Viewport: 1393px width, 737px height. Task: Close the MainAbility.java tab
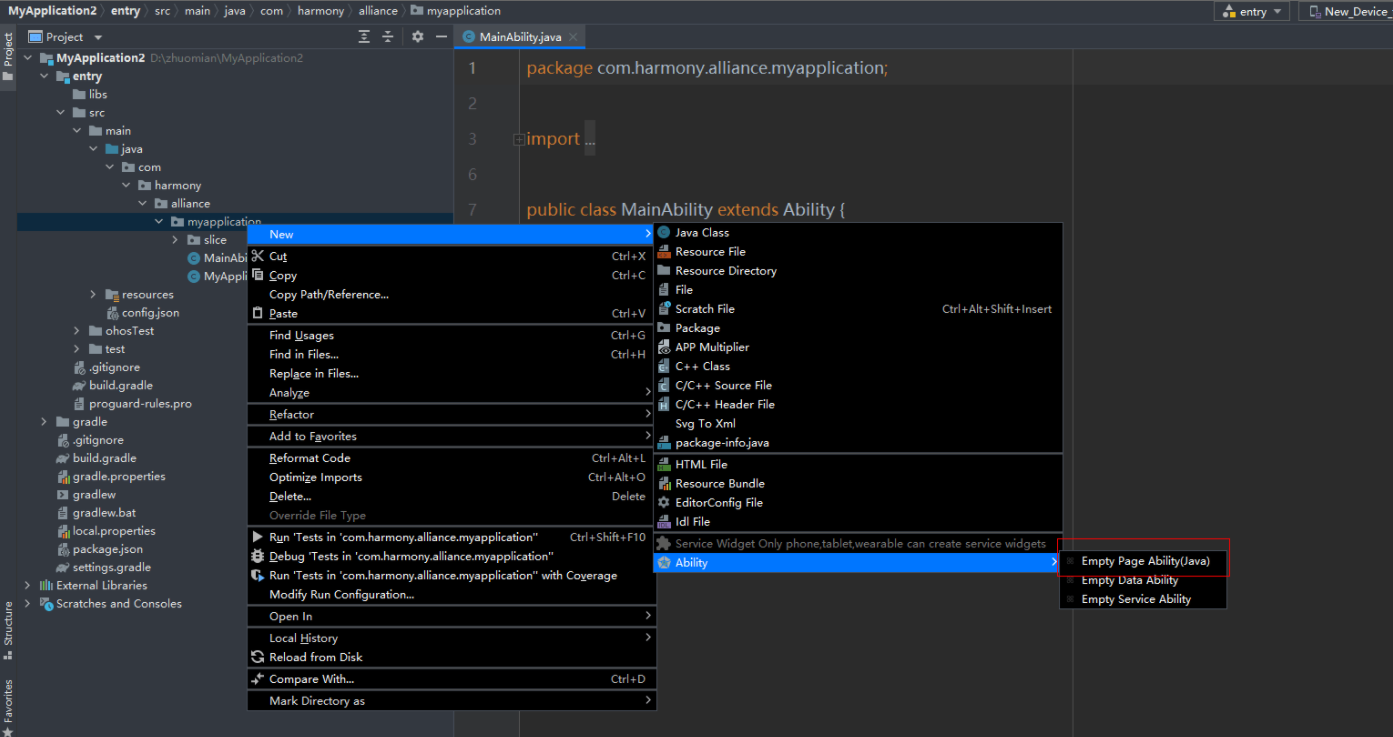click(x=574, y=37)
